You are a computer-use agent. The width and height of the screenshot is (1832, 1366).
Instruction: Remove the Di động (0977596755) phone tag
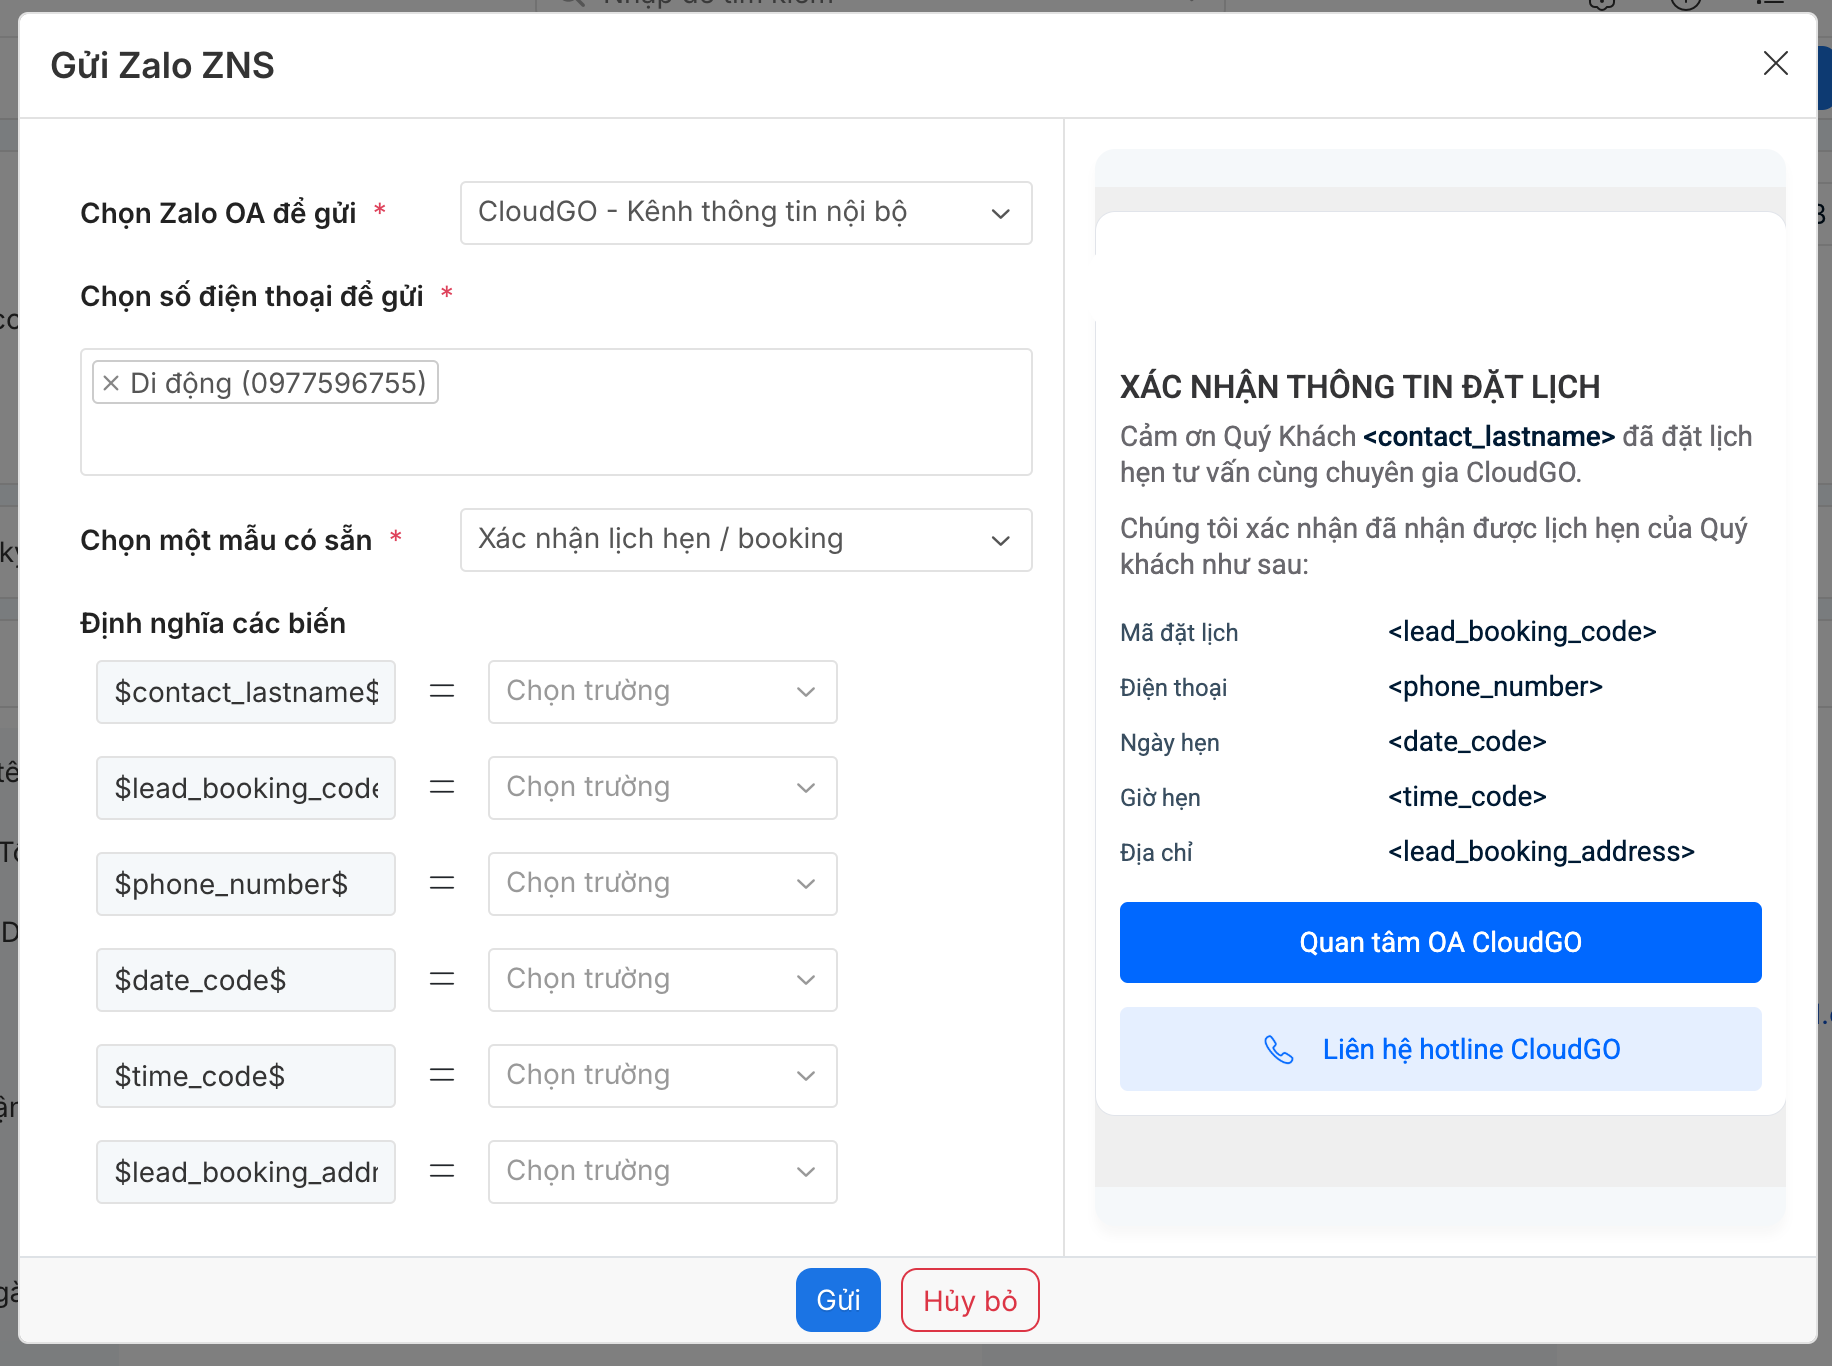pyautogui.click(x=111, y=383)
